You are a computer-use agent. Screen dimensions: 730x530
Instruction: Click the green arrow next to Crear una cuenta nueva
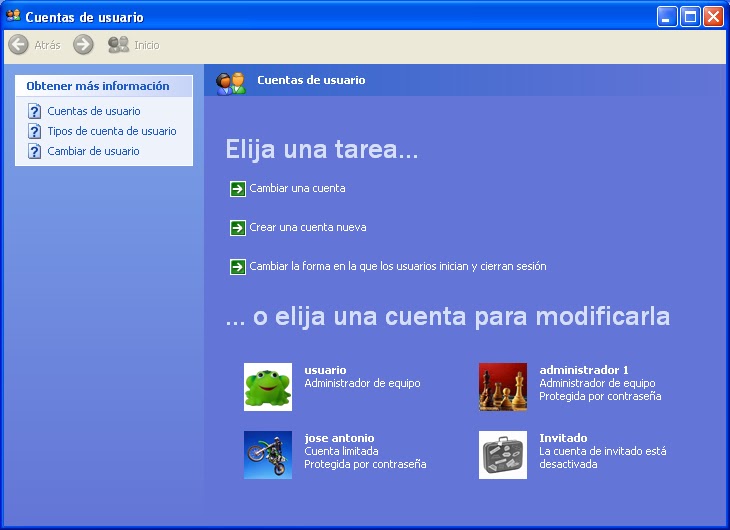(x=237, y=228)
